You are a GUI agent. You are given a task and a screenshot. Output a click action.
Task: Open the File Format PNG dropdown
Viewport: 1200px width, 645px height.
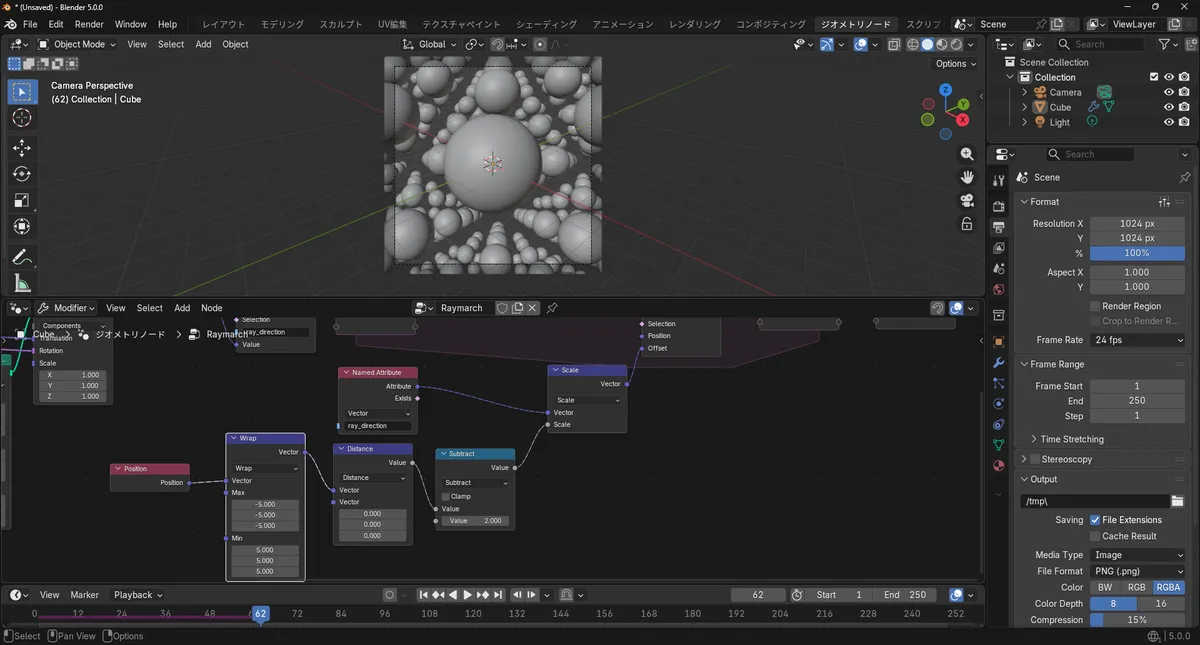pos(1138,571)
